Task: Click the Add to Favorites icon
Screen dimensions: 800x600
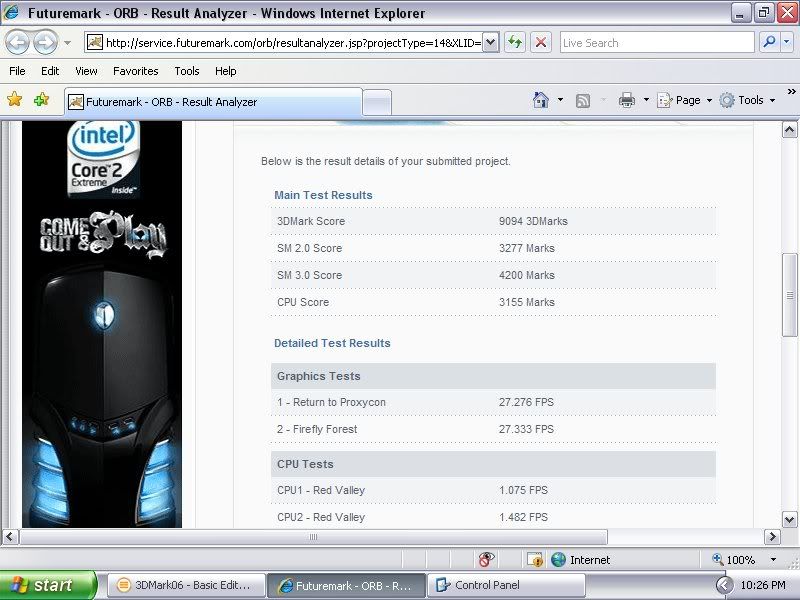Action: (41, 99)
